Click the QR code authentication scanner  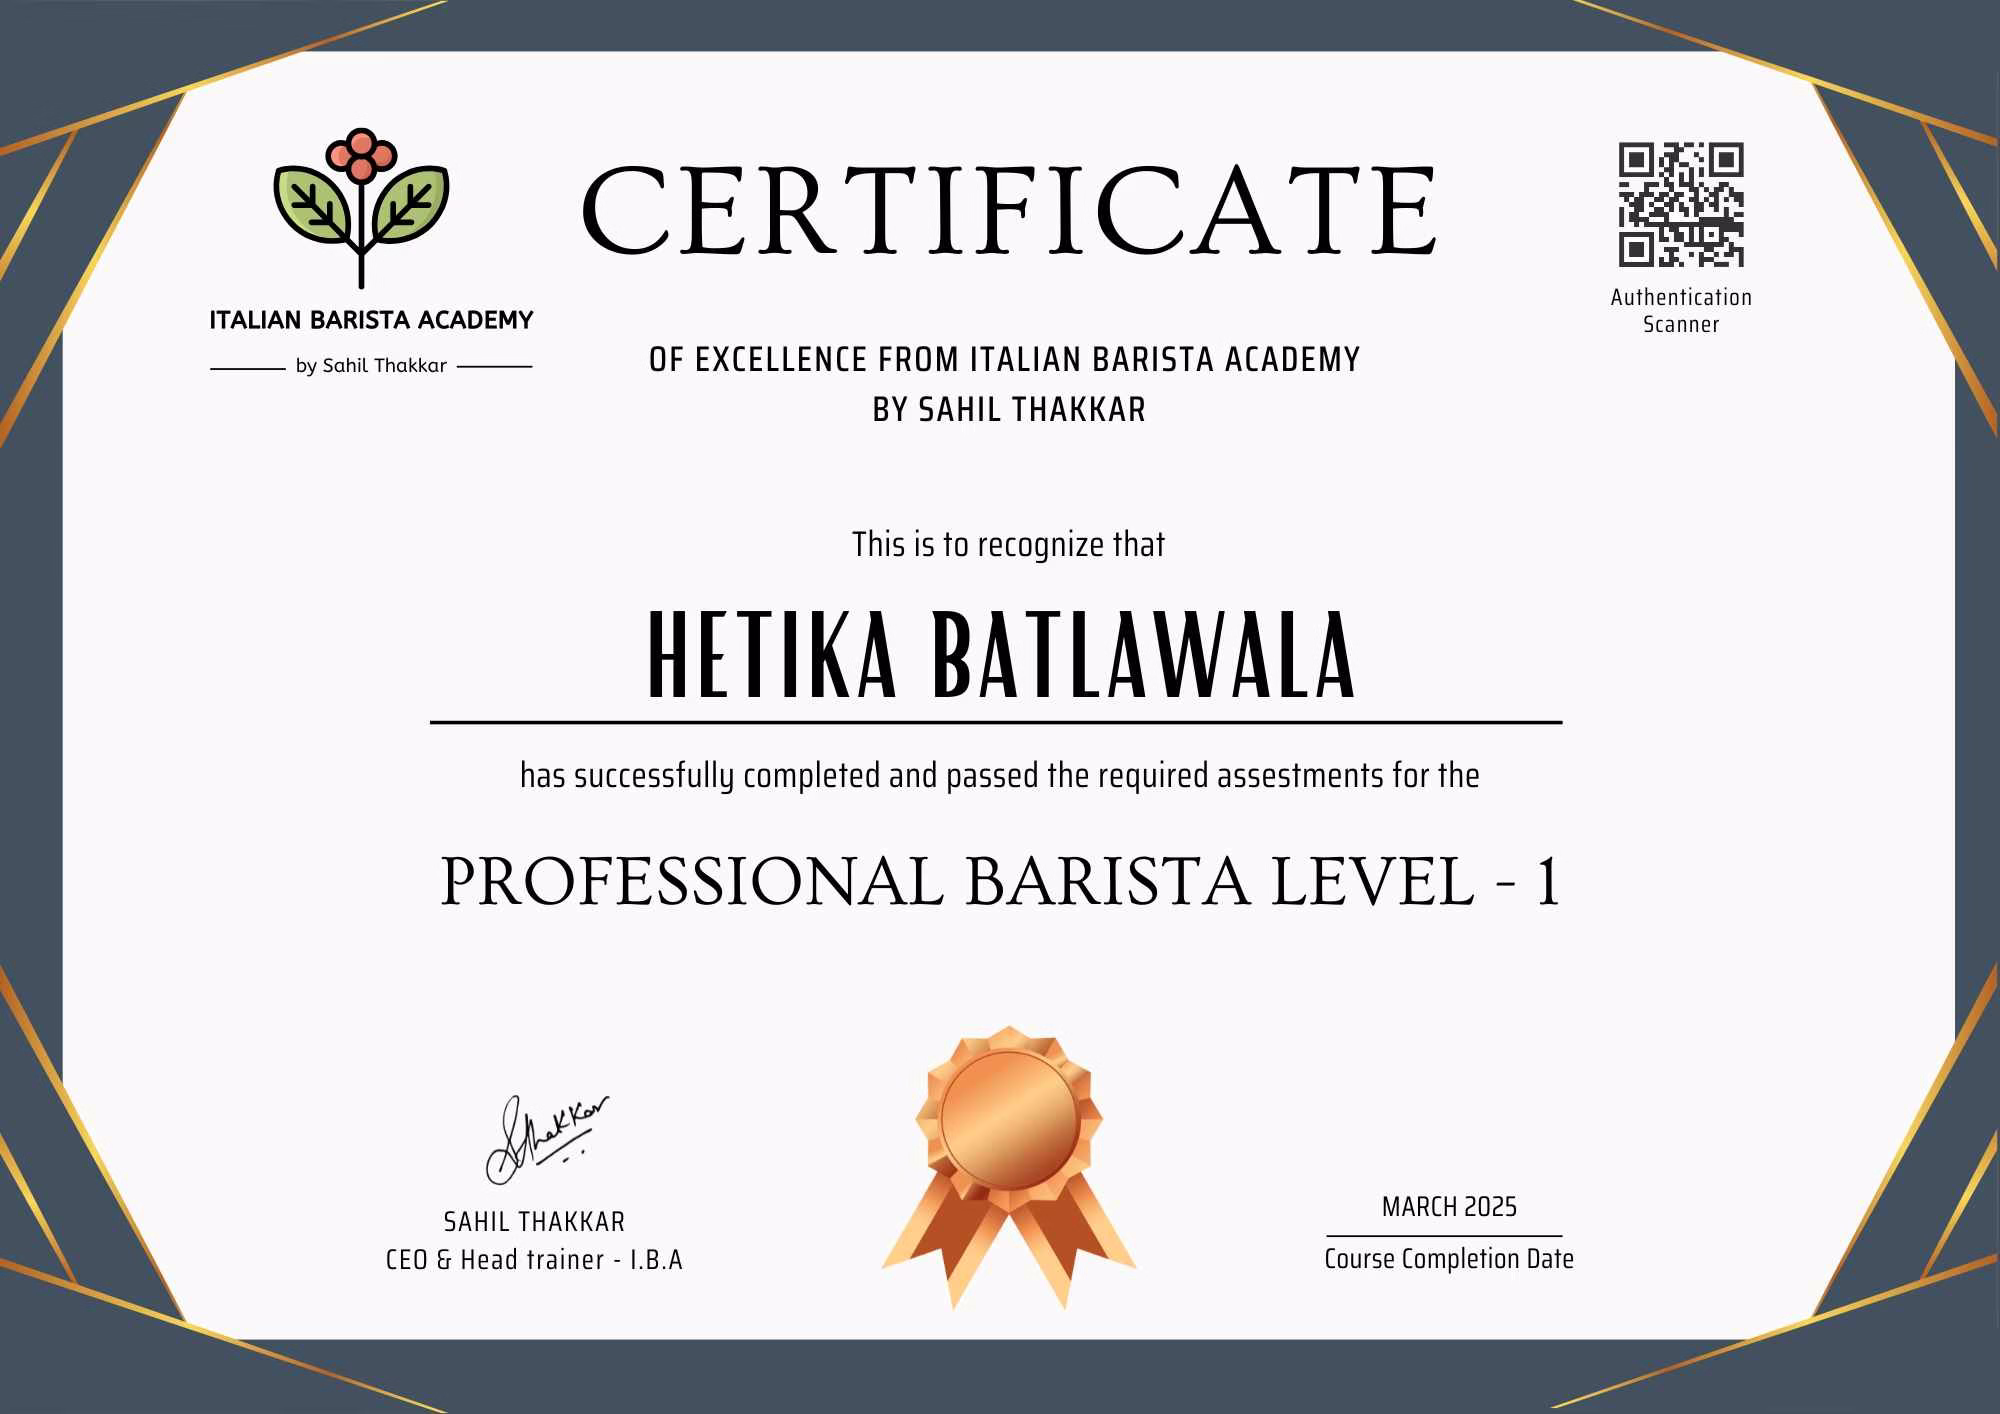click(x=1680, y=205)
